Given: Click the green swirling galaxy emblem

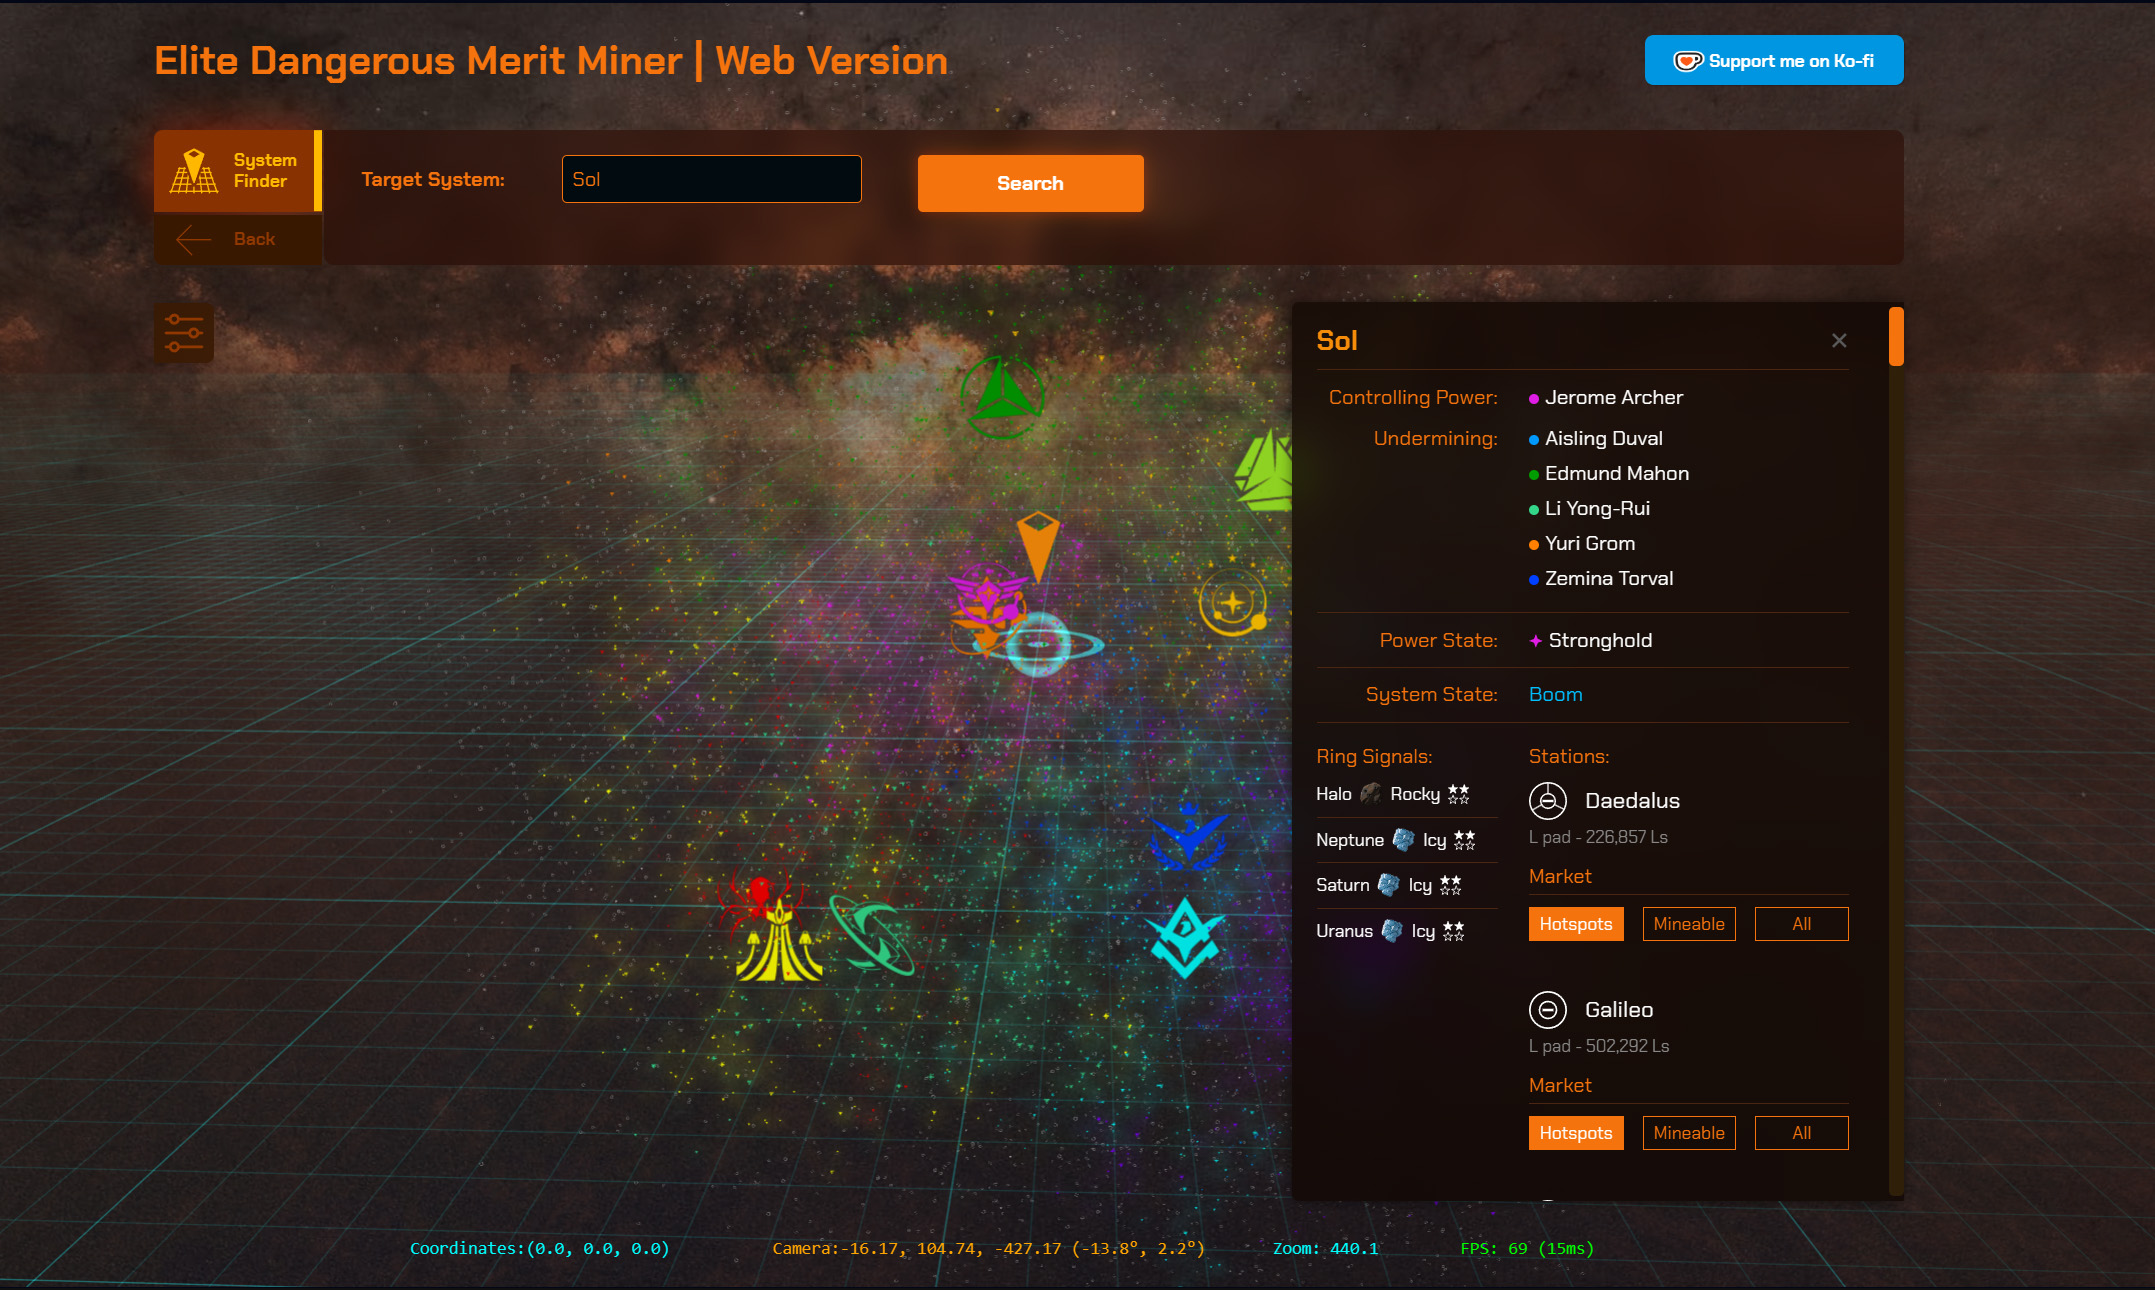Looking at the screenshot, I should [x=871, y=935].
